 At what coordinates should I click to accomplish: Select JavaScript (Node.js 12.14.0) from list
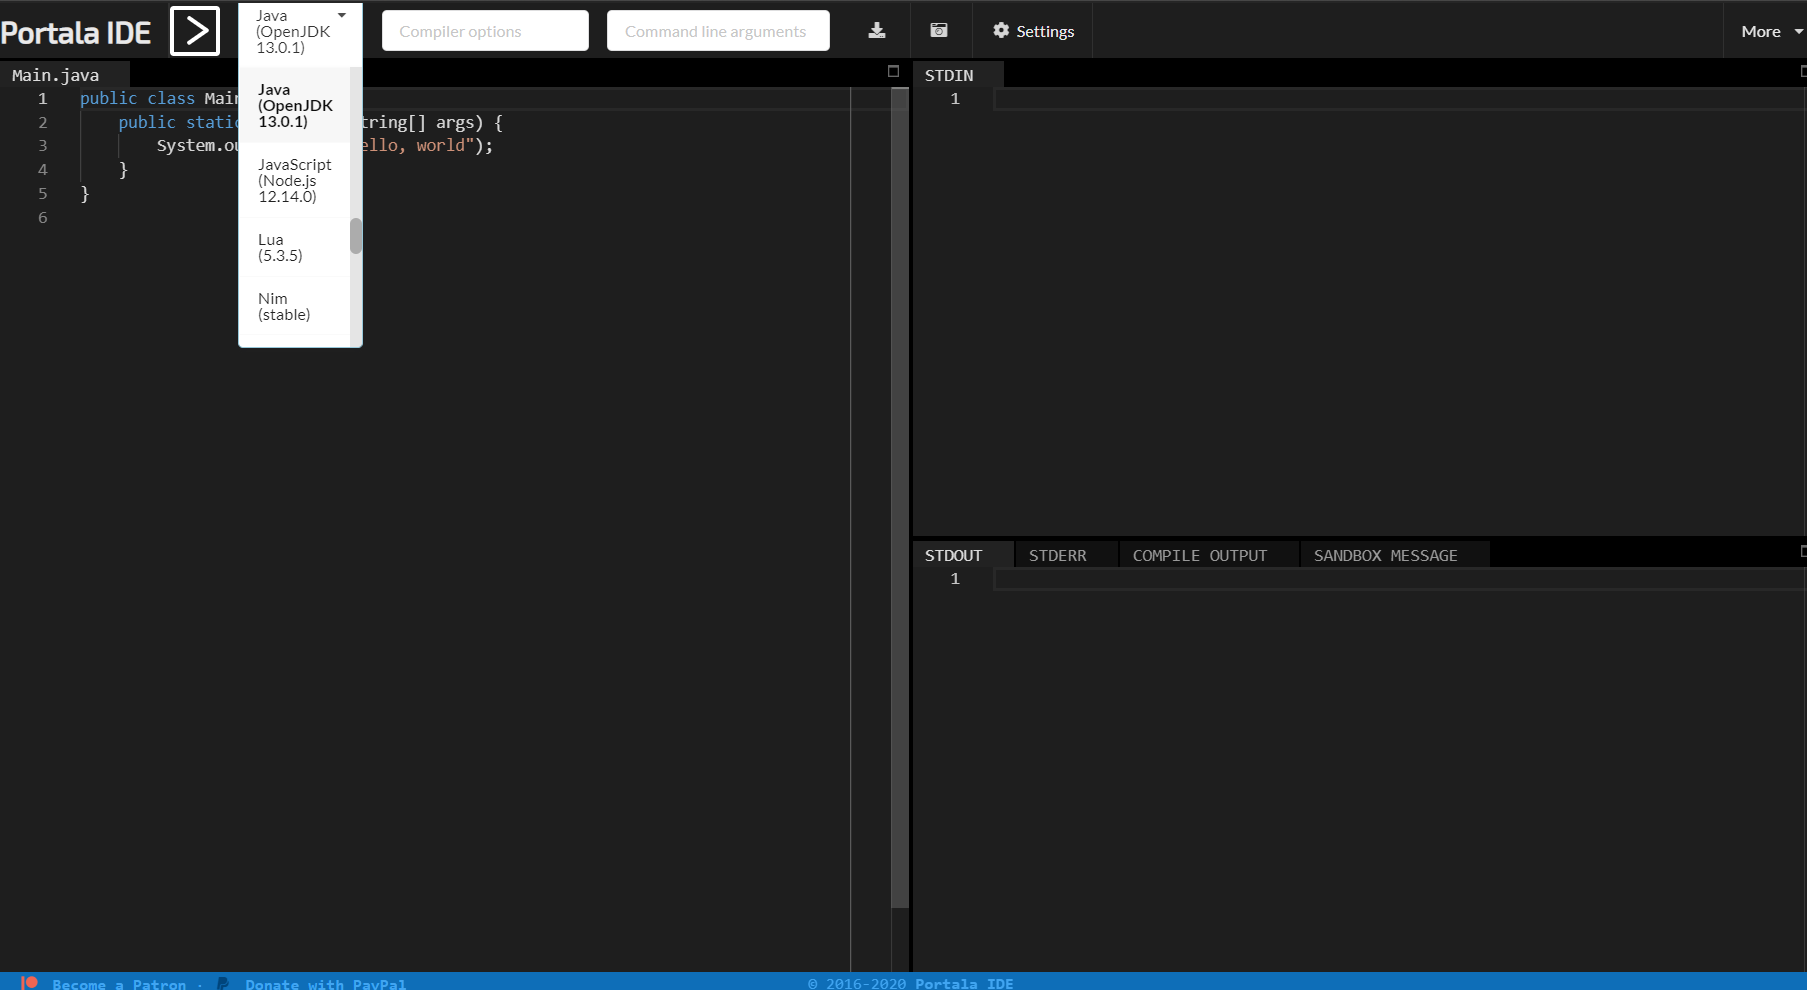tap(294, 180)
